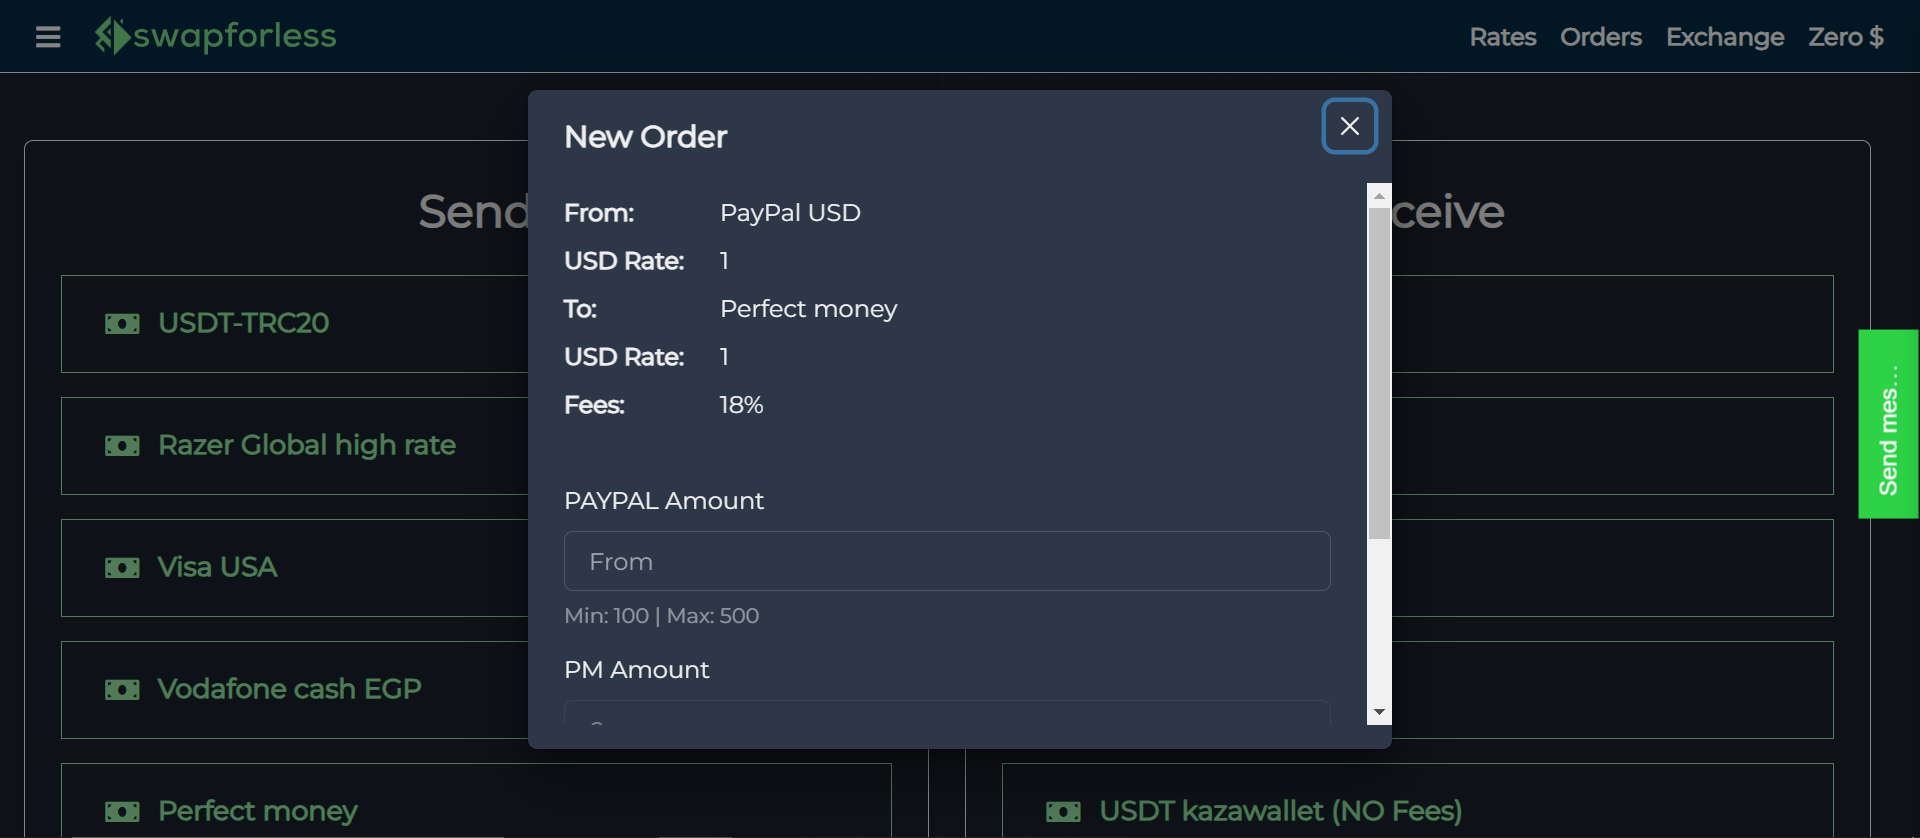Click inside the PAYPAL Amount From field
Image resolution: width=1920 pixels, height=838 pixels.
tap(946, 561)
